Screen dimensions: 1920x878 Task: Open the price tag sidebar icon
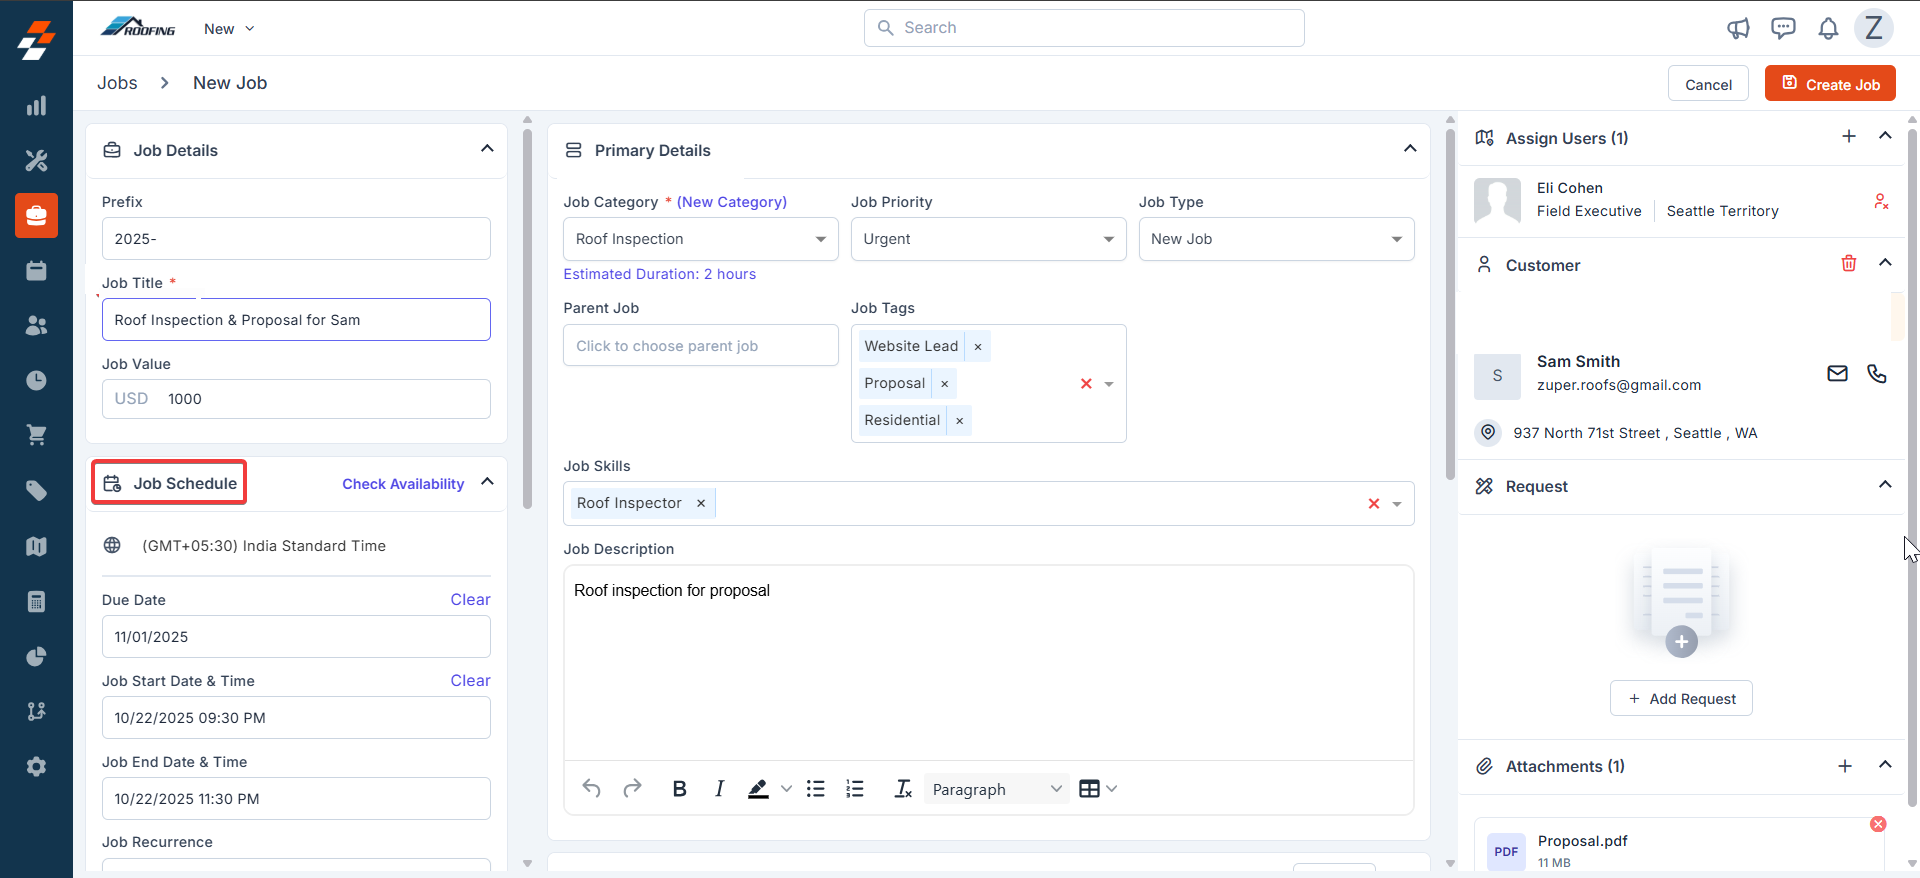tap(36, 490)
